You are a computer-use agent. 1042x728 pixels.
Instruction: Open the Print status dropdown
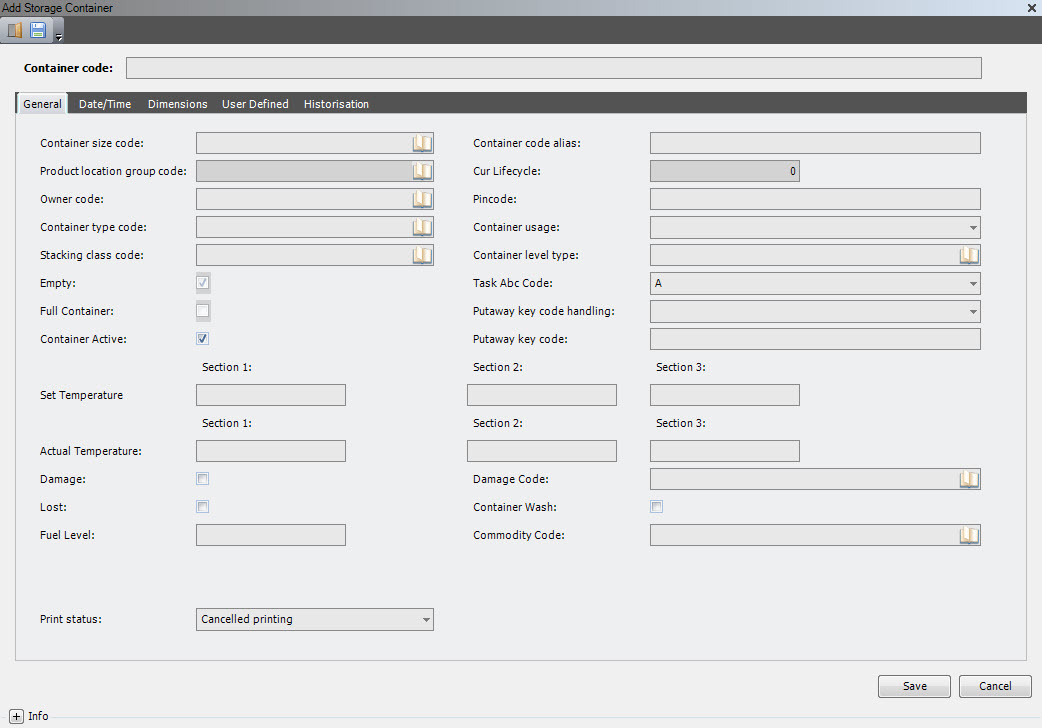click(426, 620)
